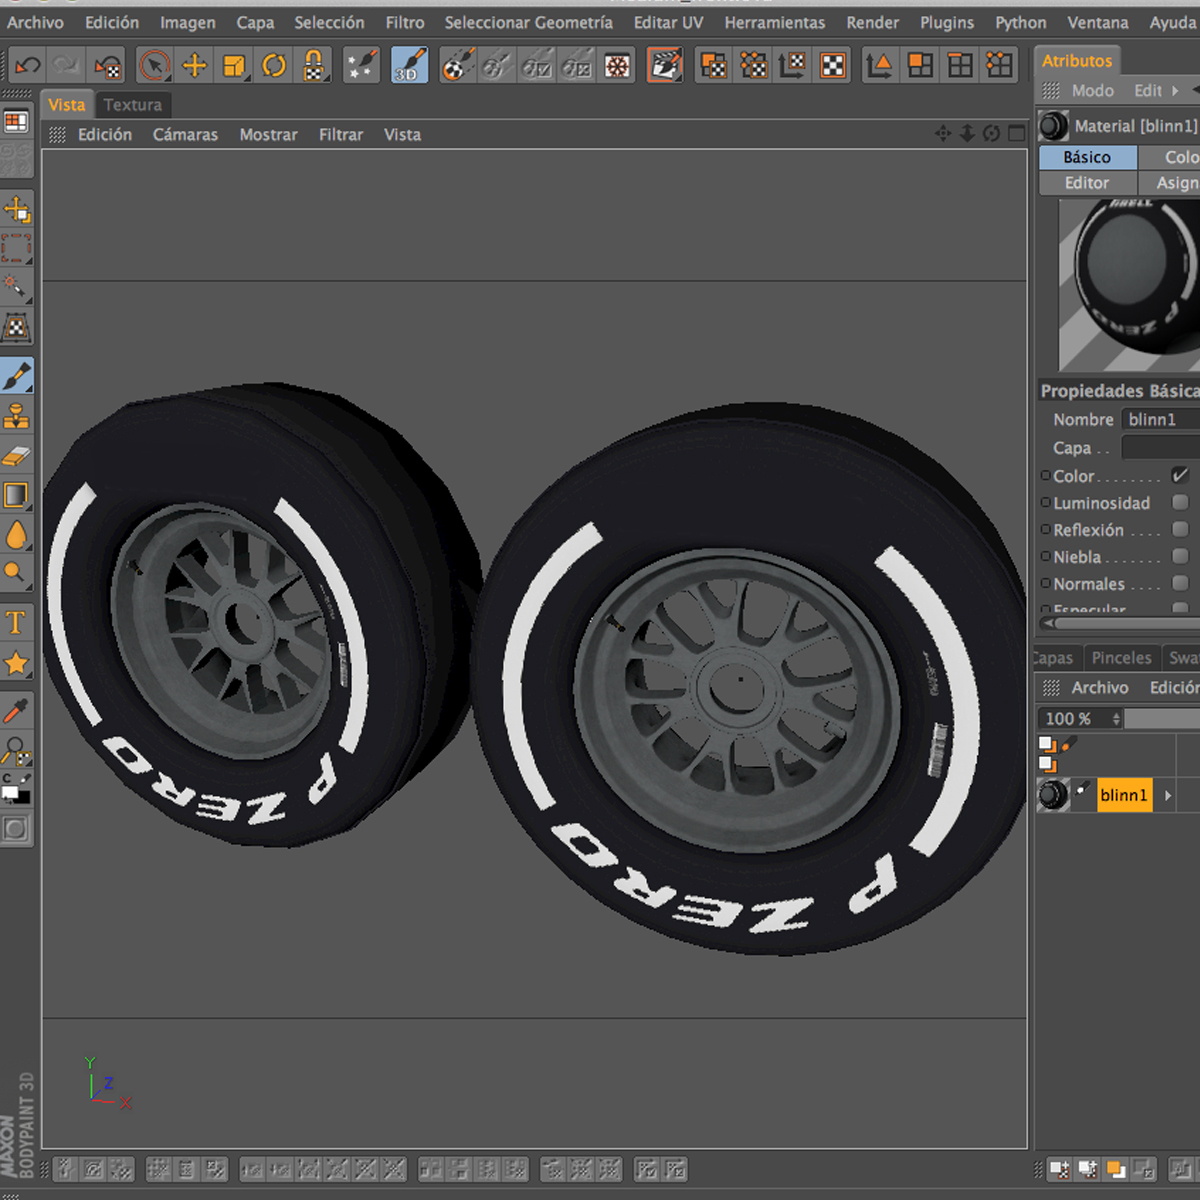The image size is (1200, 1200).
Task: Select the Eraser tool
Action: pyautogui.click(x=17, y=456)
